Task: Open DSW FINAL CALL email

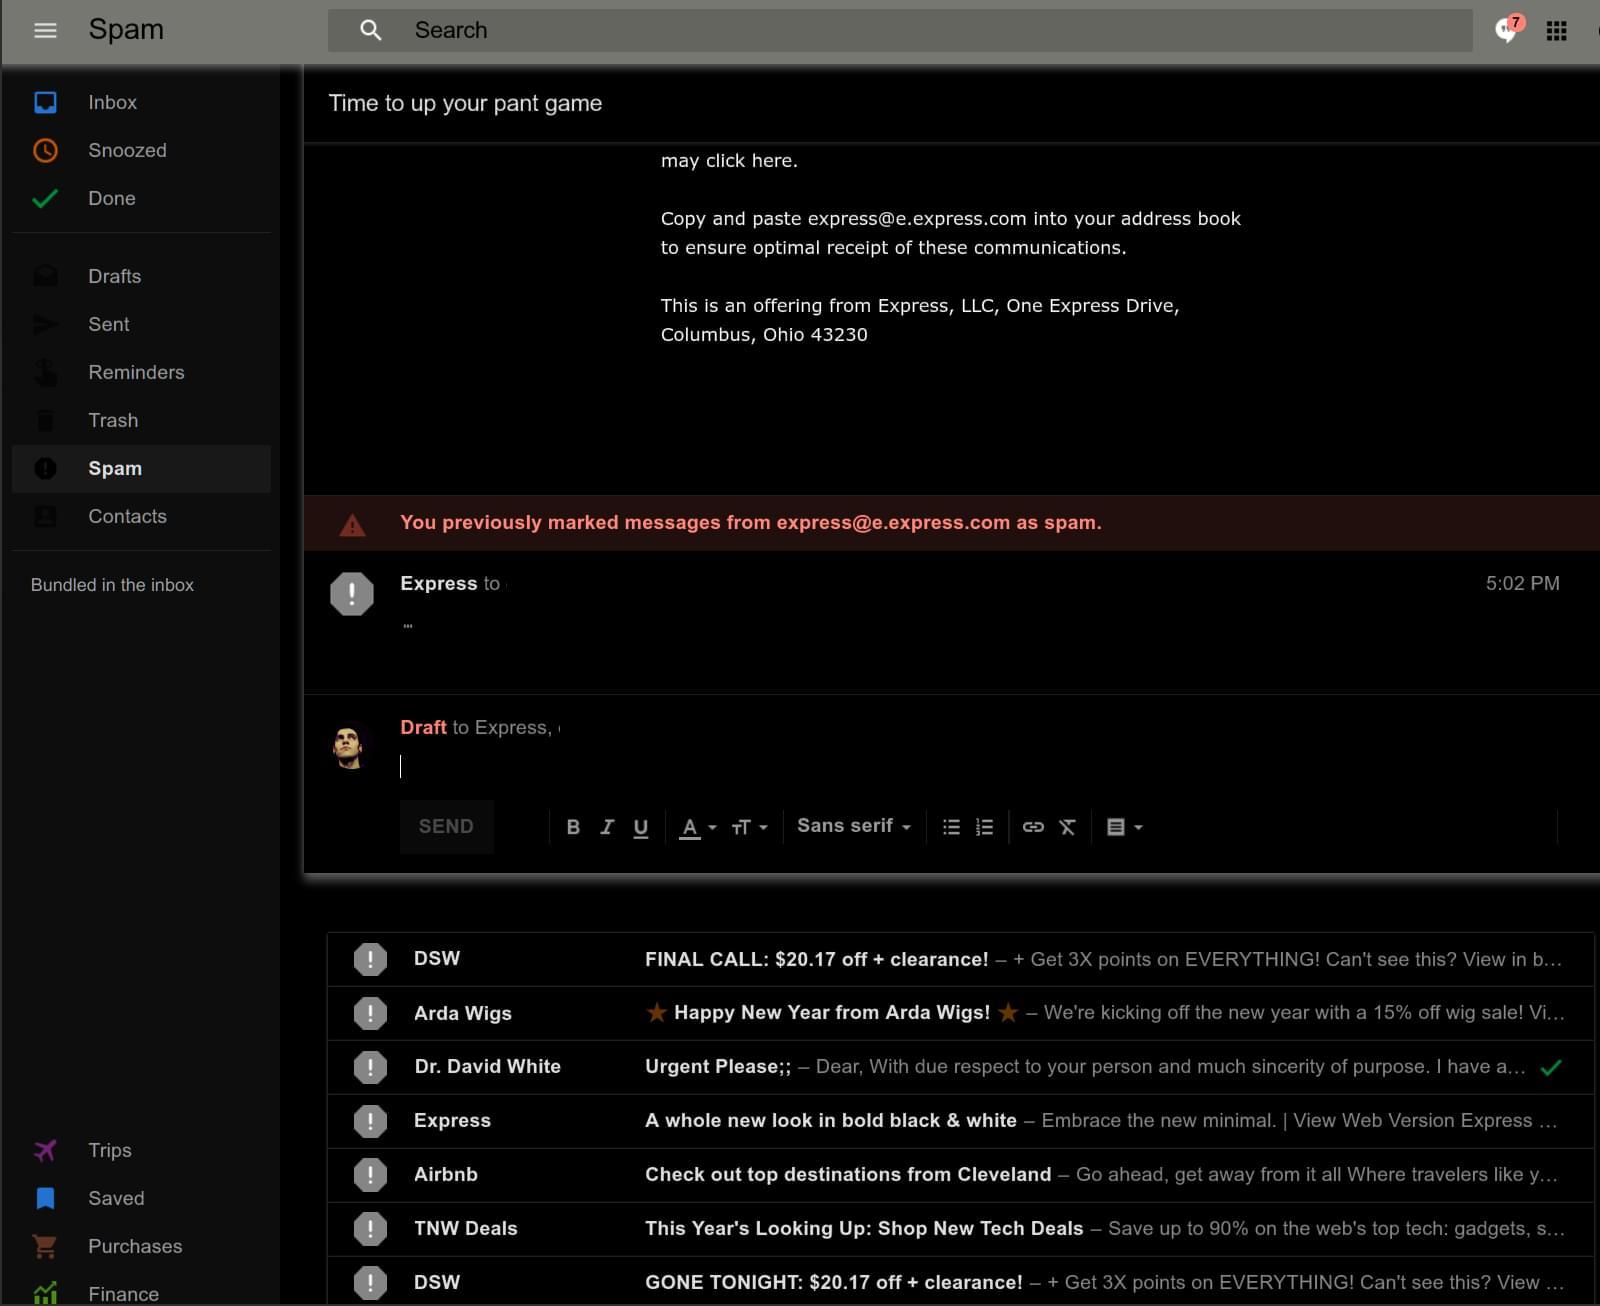Action: point(960,959)
